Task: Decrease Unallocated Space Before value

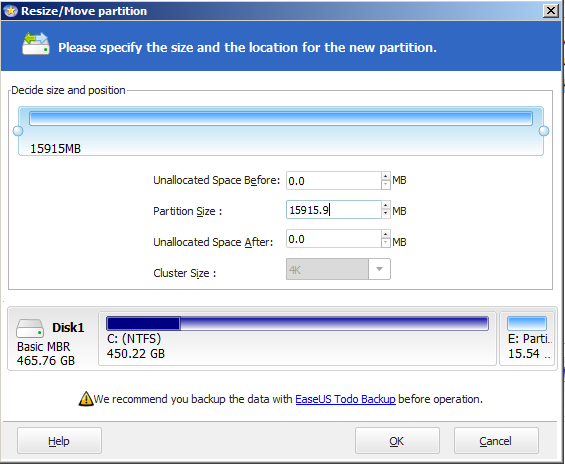Action: [386, 185]
